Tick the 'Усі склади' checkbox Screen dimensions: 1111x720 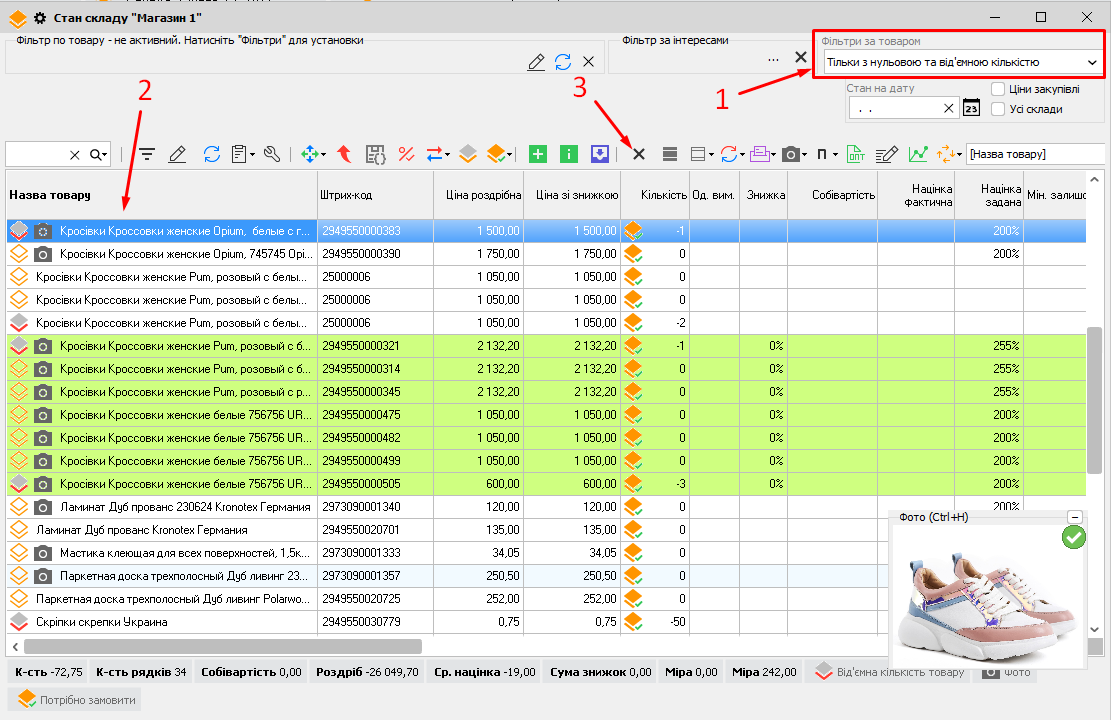pyautogui.click(x=998, y=109)
